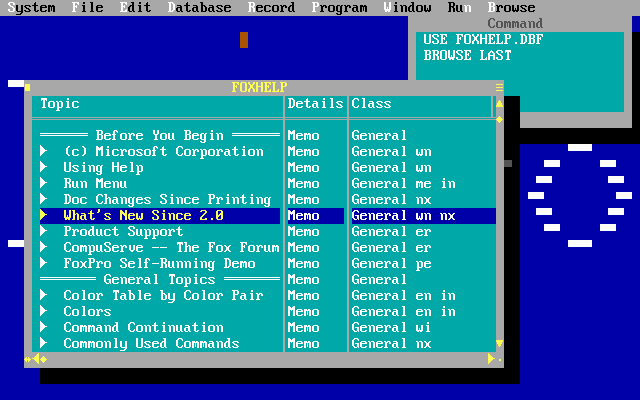The height and width of the screenshot is (400, 640).
Task: Click the vertical scrollbar down arrow
Action: point(500,344)
